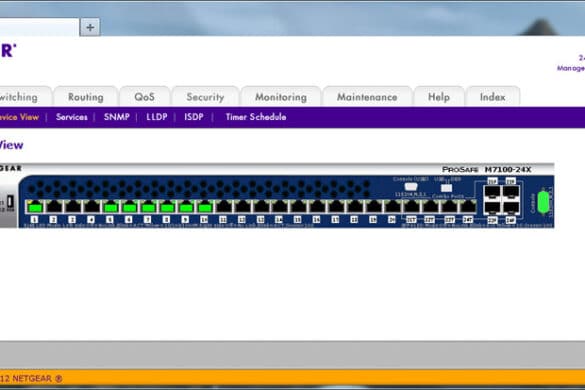585x390 pixels.
Task: Select SFP+ fiber port 24F
Action: coord(511,208)
